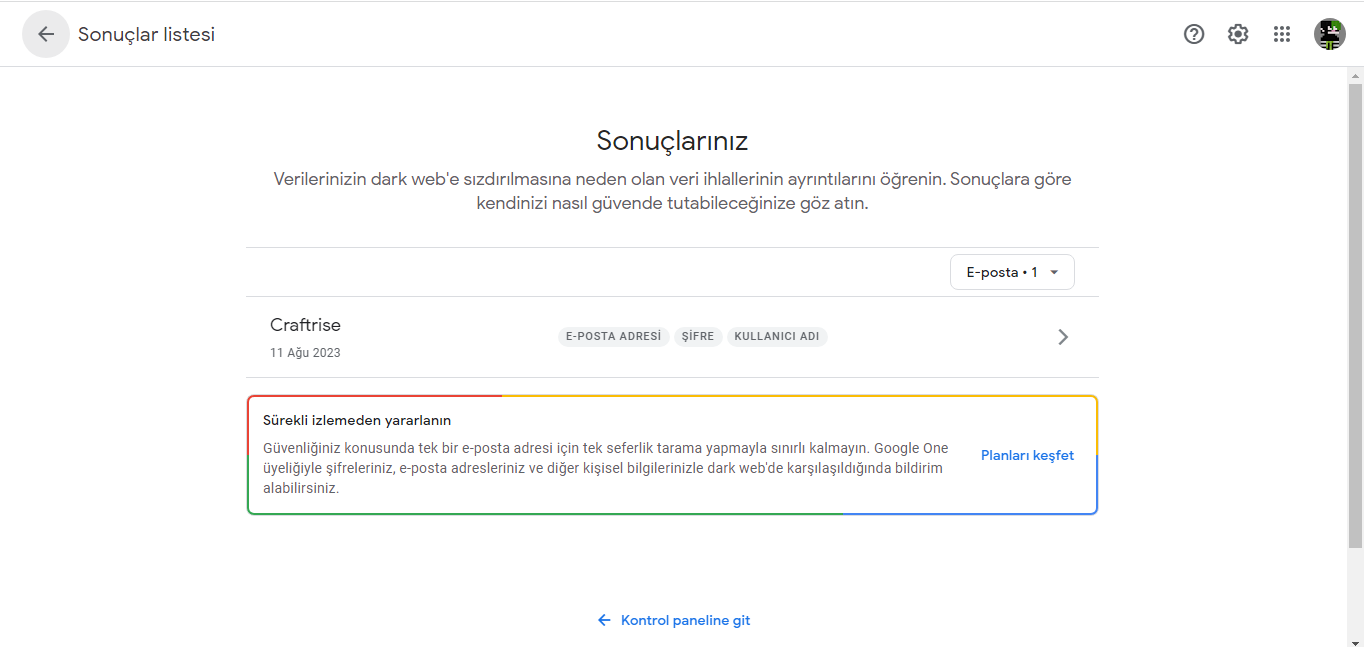Open the help question mark icon
This screenshot has height=647, width=1364.
click(x=1194, y=34)
